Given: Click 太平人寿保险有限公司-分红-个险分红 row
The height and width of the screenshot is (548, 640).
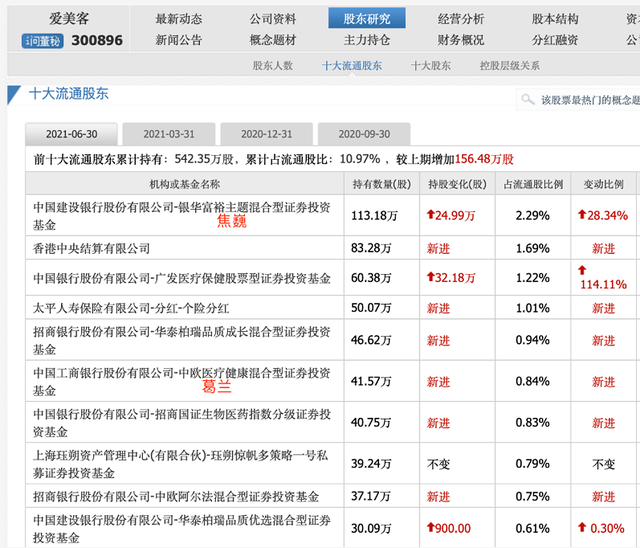Looking at the screenshot, I should 131,308.
